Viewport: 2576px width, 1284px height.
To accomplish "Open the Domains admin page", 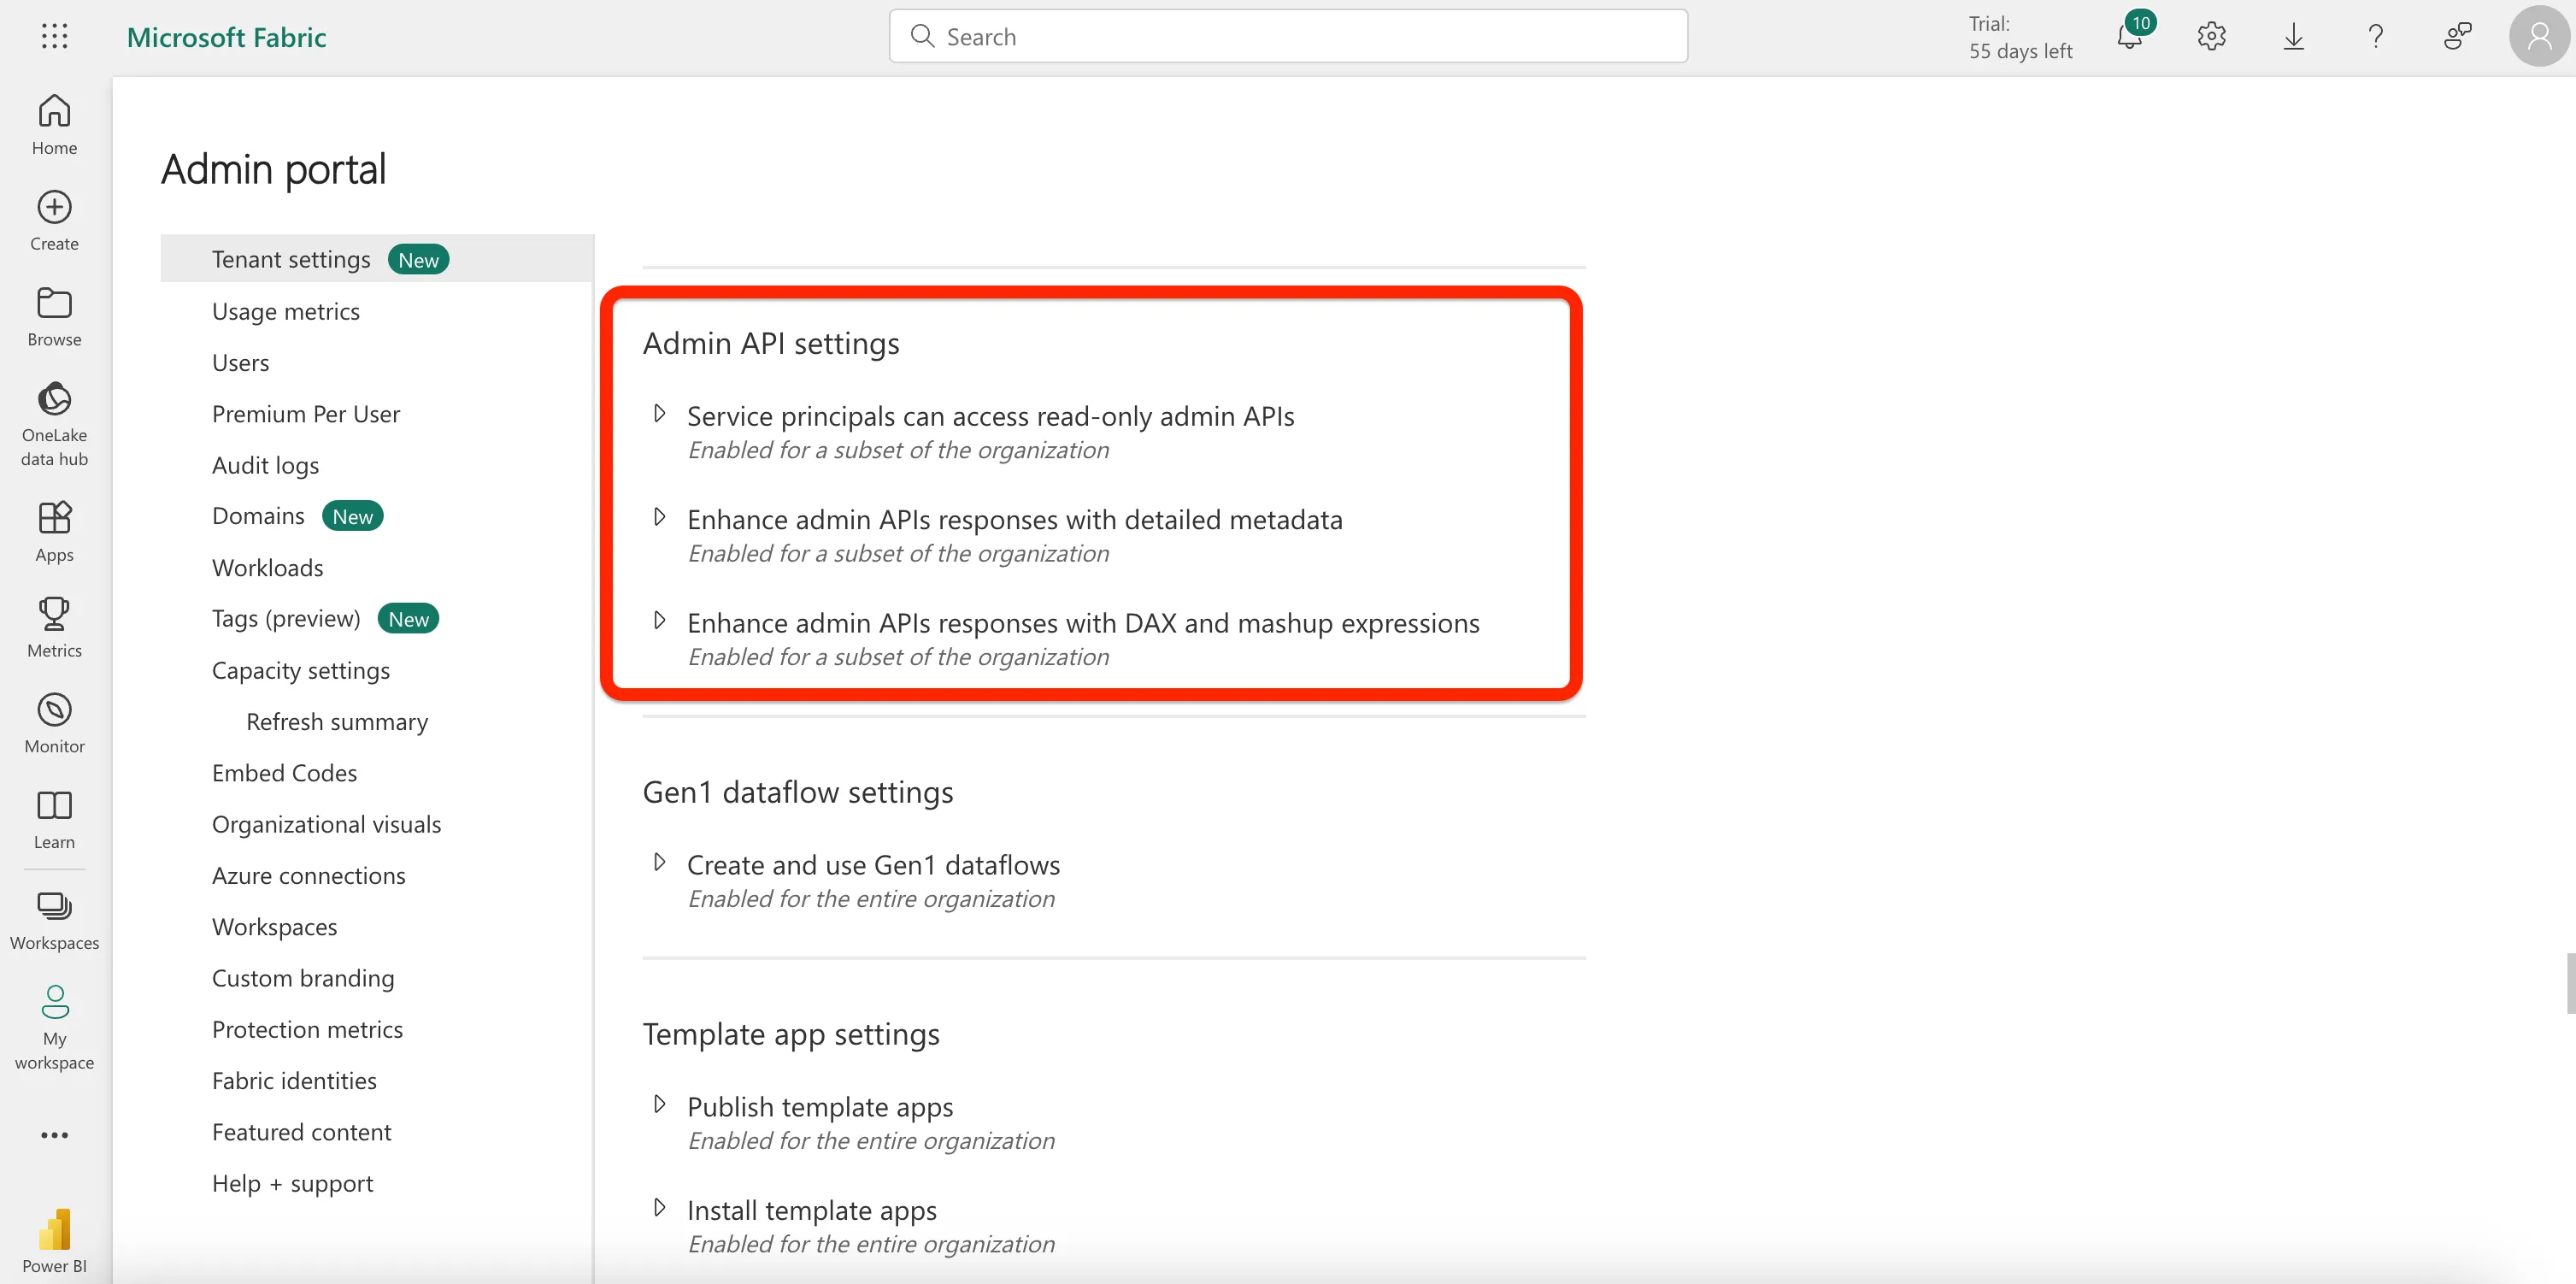I will point(258,516).
